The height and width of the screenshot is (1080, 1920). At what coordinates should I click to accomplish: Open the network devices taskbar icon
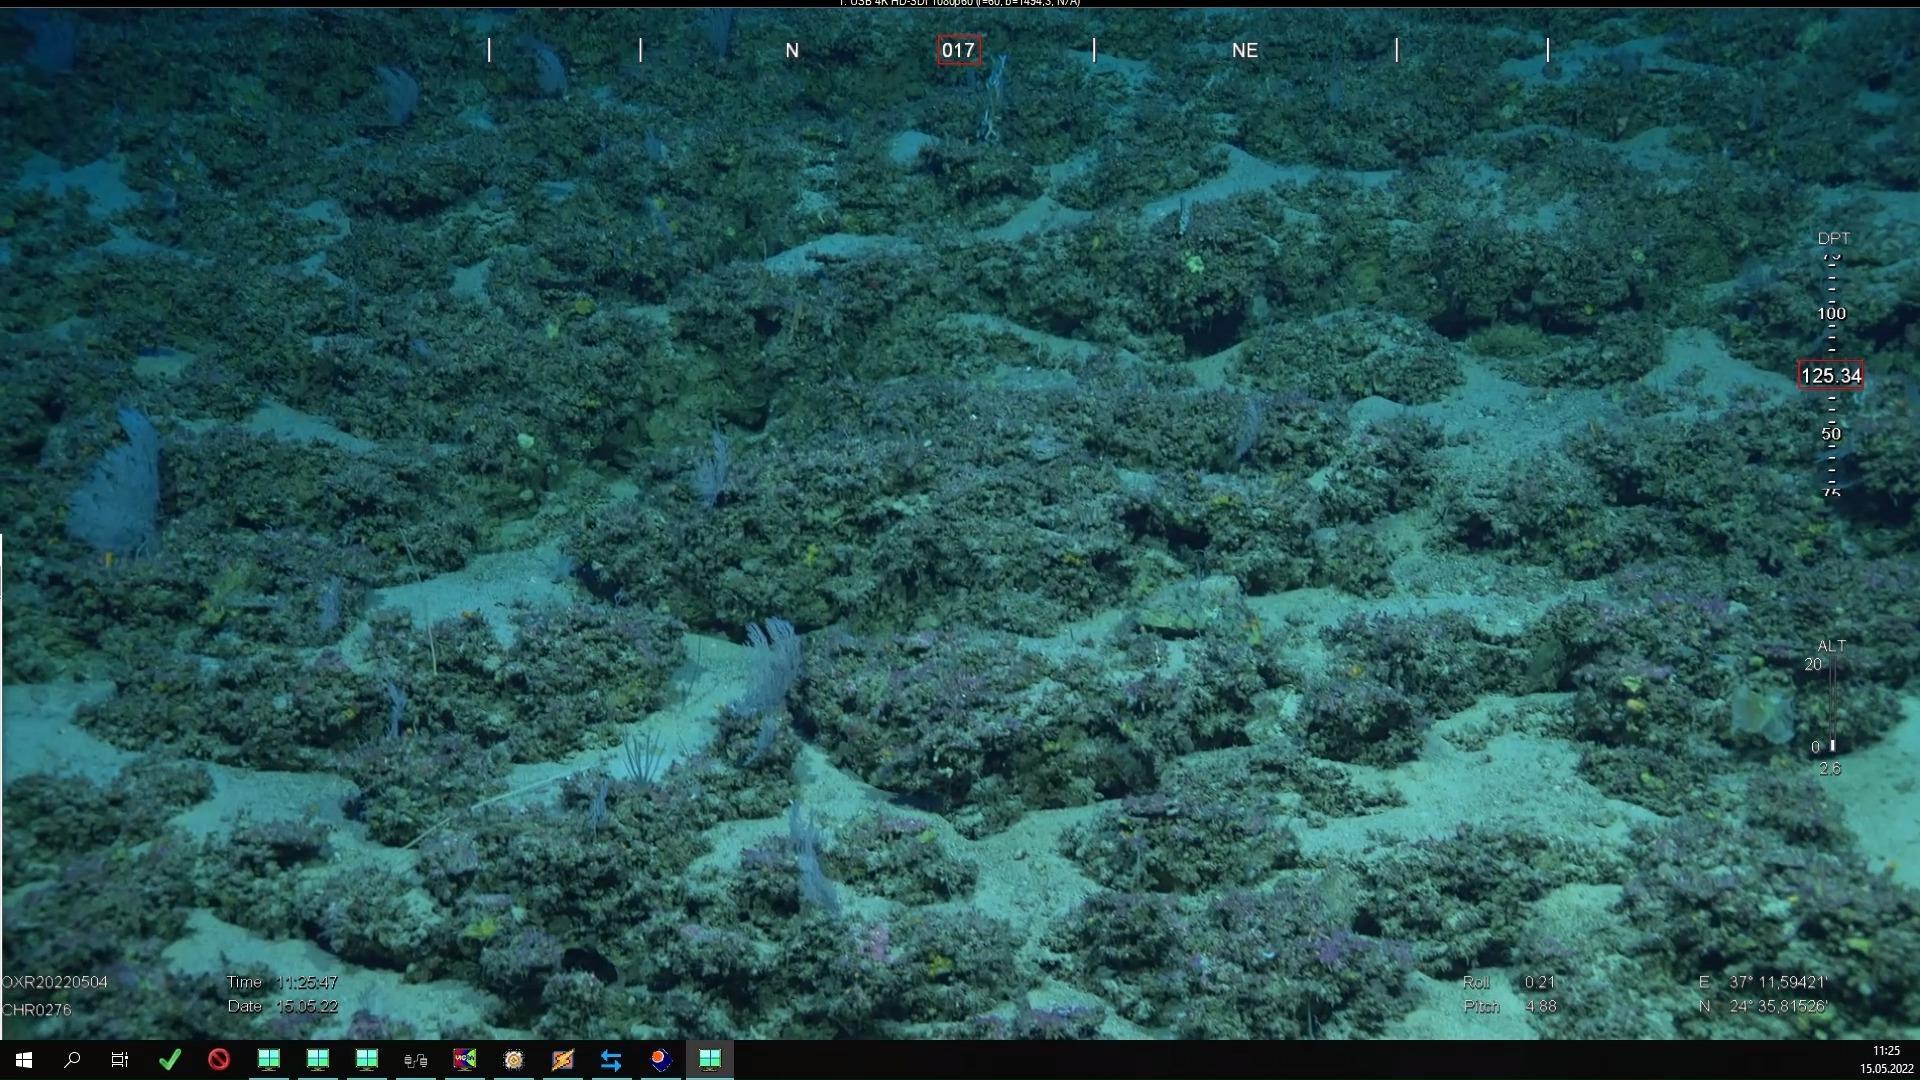coord(415,1060)
